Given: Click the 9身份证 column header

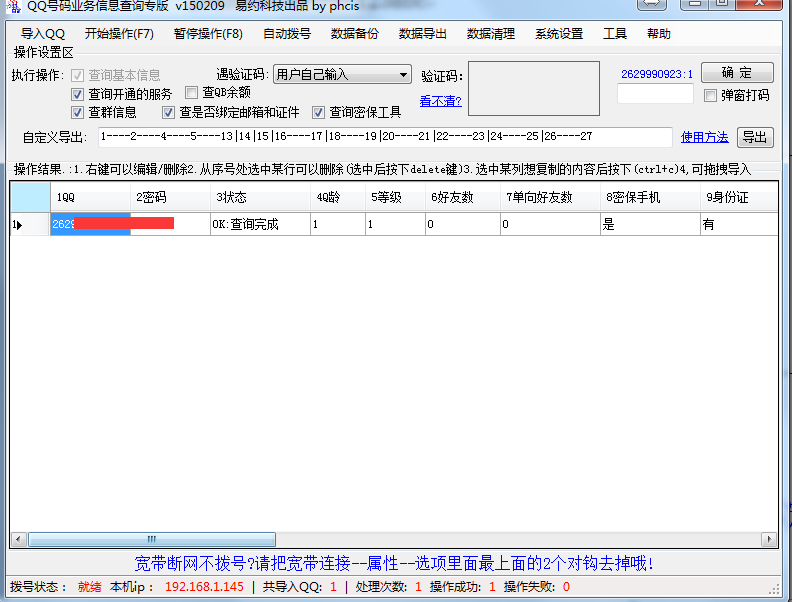Looking at the screenshot, I should (739, 197).
